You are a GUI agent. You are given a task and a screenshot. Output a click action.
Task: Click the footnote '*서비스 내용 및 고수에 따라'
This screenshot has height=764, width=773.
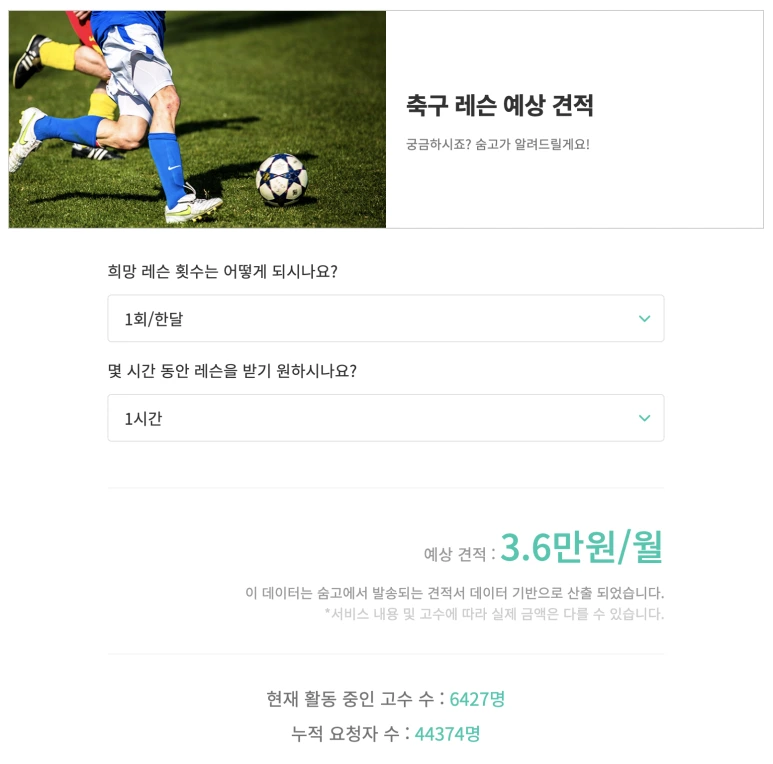coord(494,614)
